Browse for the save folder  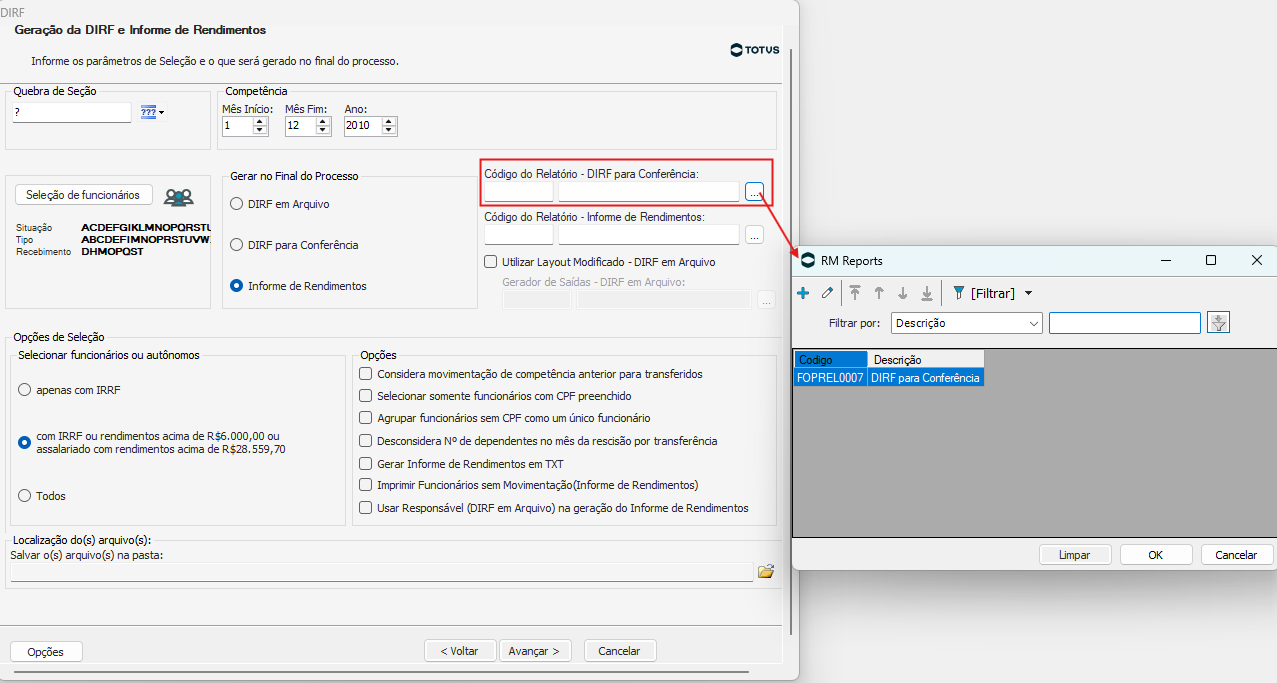[766, 571]
